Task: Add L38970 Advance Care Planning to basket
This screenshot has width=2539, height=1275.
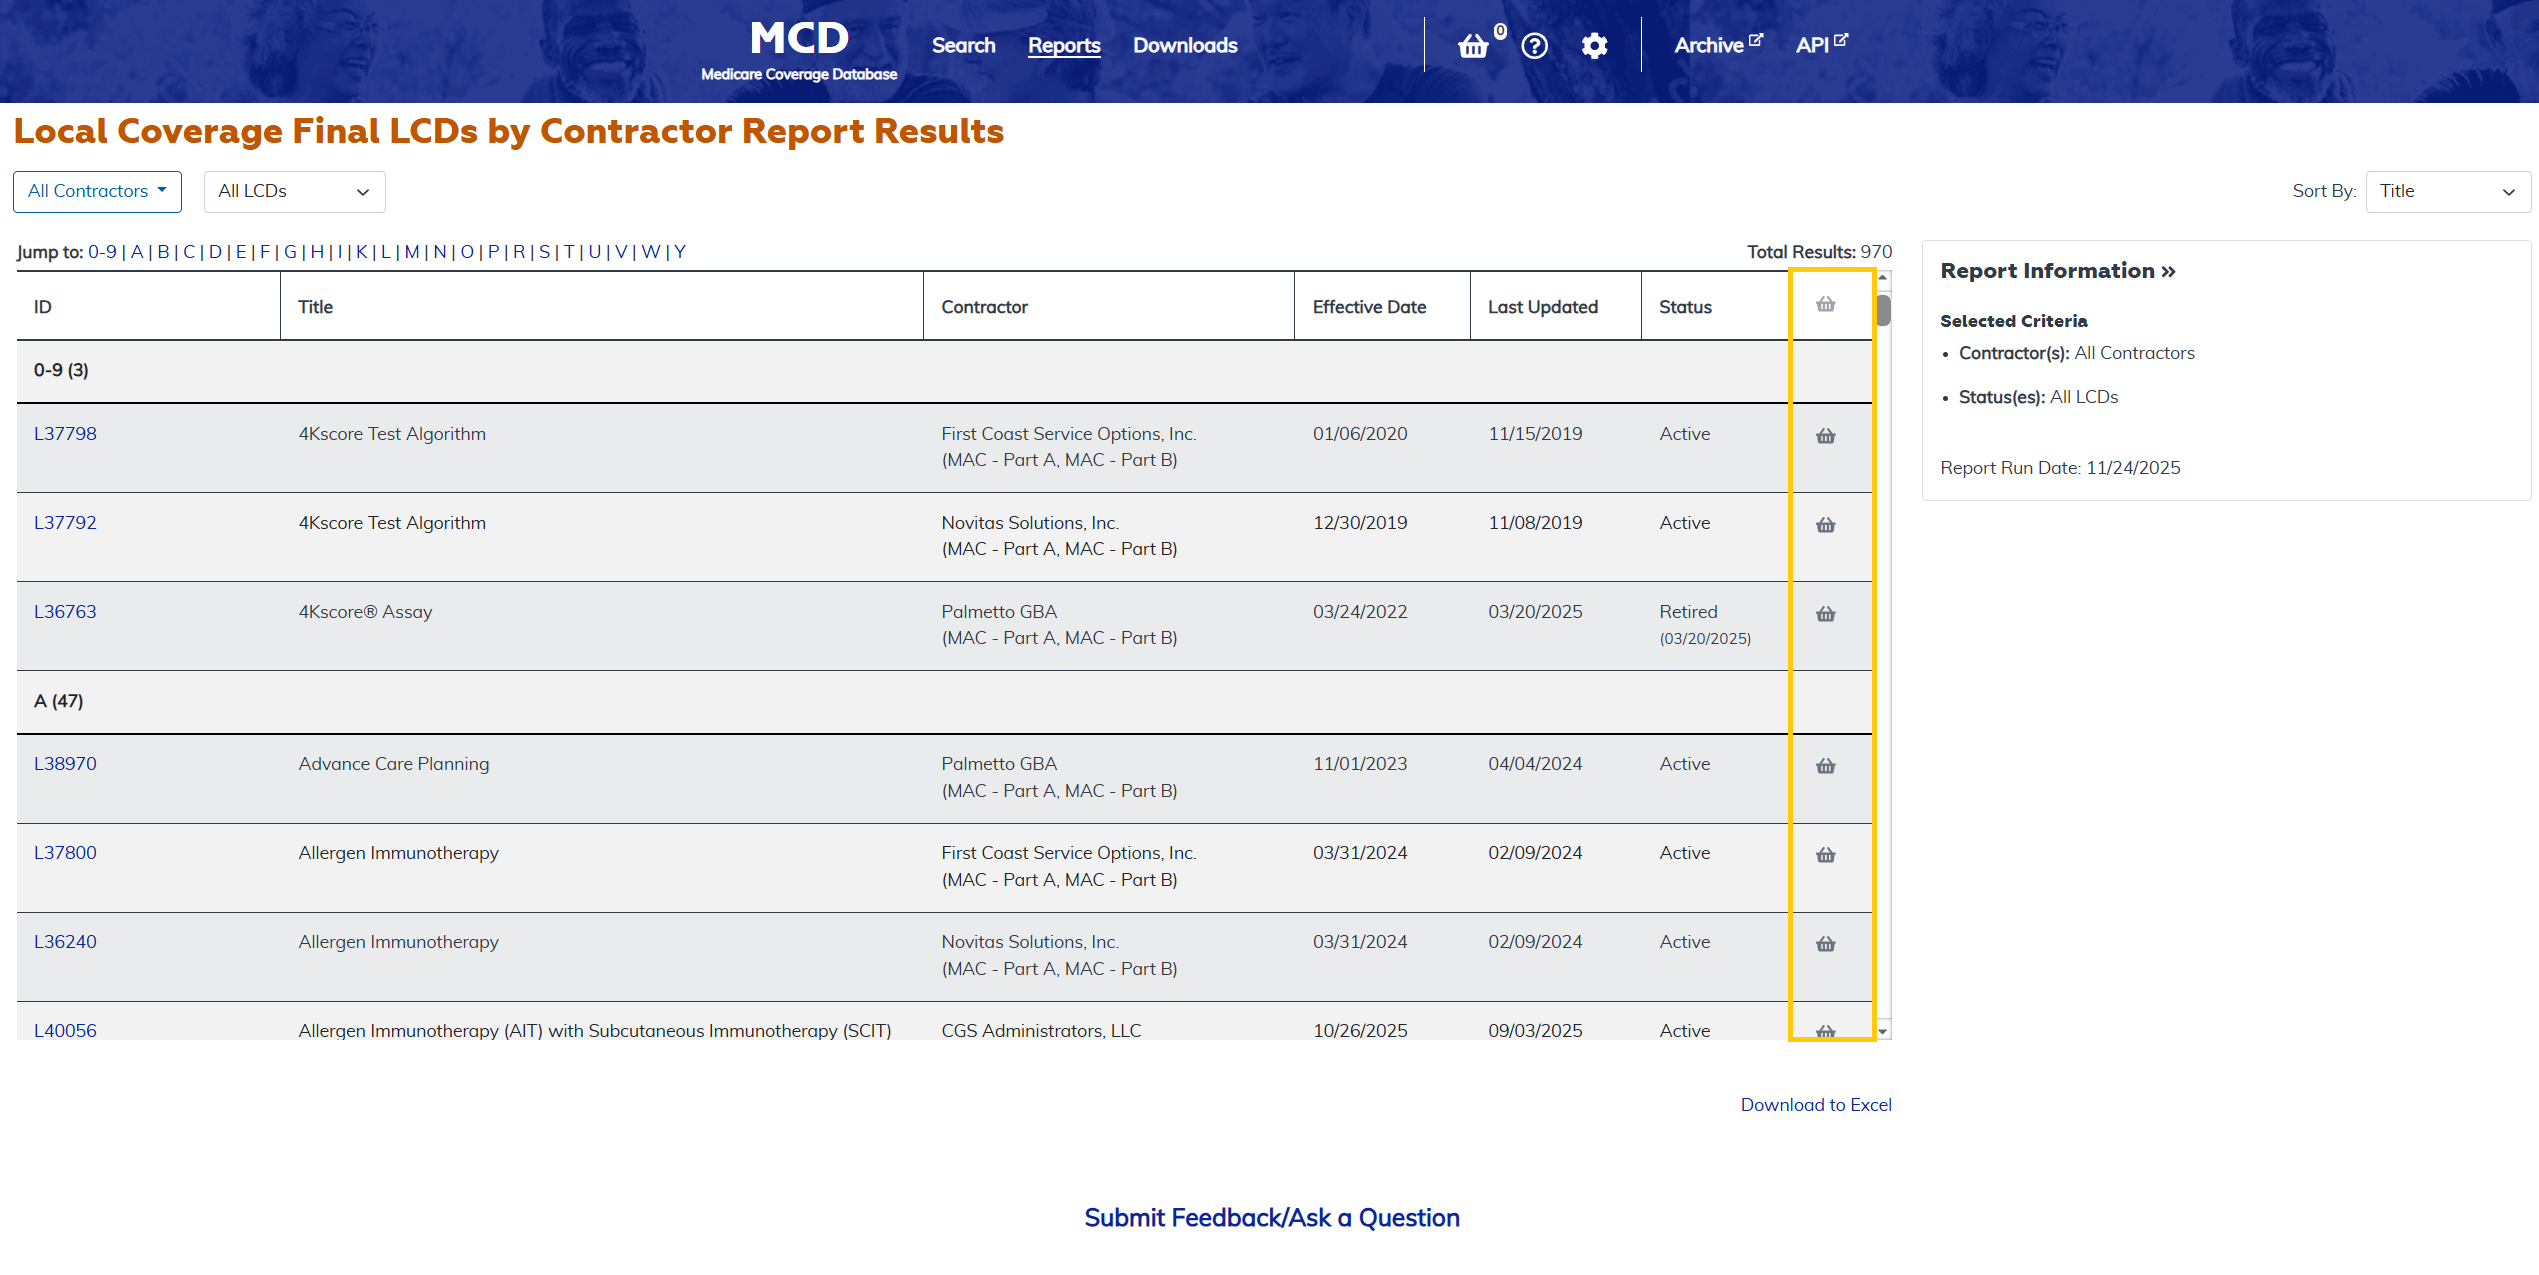Action: point(1825,766)
